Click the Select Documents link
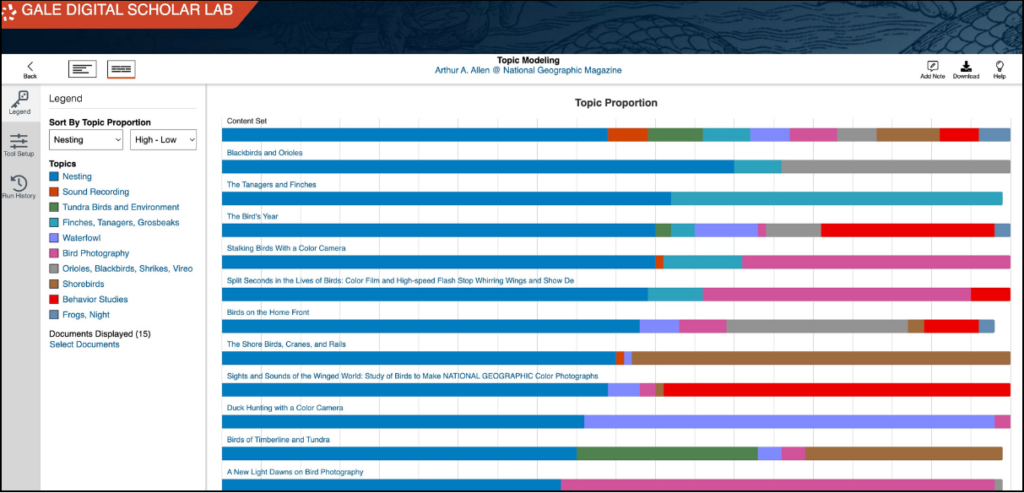 click(84, 345)
